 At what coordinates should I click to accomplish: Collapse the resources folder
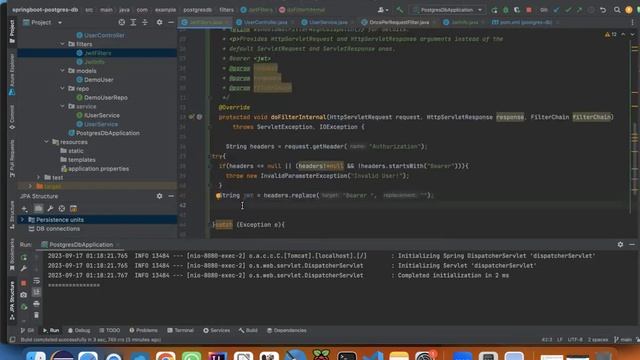(47, 142)
